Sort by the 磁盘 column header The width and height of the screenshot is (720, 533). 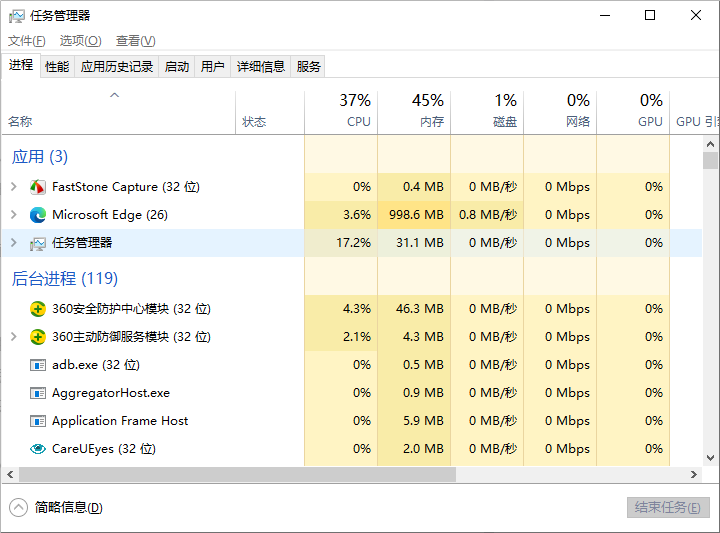tap(487, 112)
